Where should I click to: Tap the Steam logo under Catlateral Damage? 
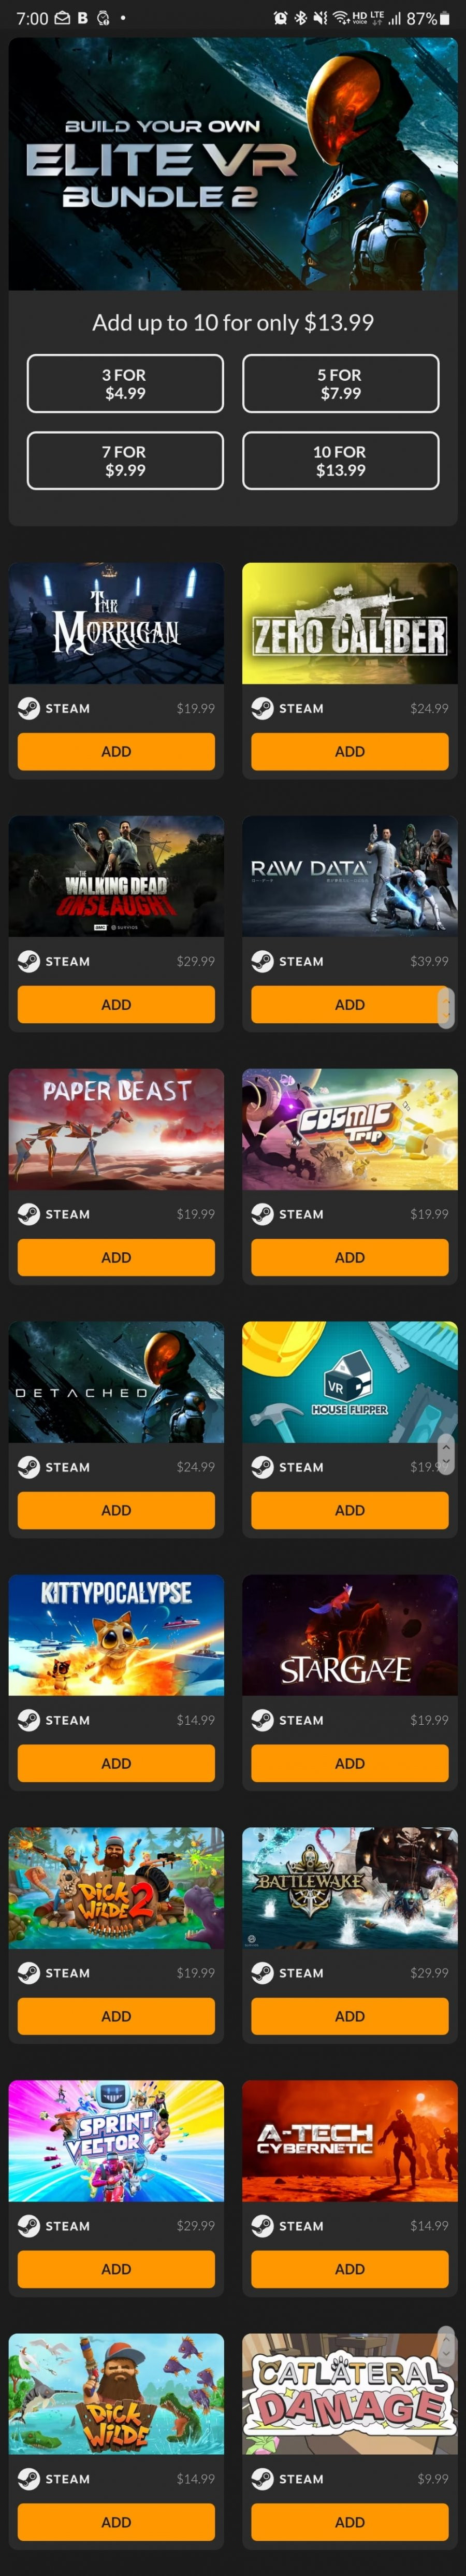point(262,2479)
